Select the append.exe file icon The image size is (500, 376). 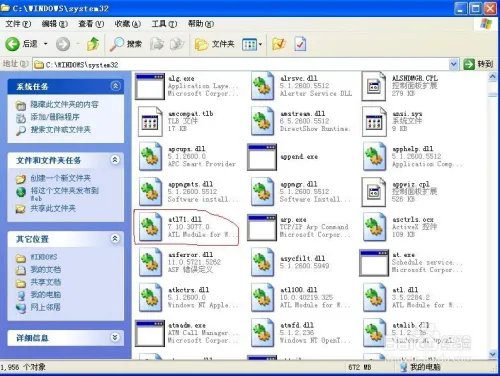pos(262,157)
